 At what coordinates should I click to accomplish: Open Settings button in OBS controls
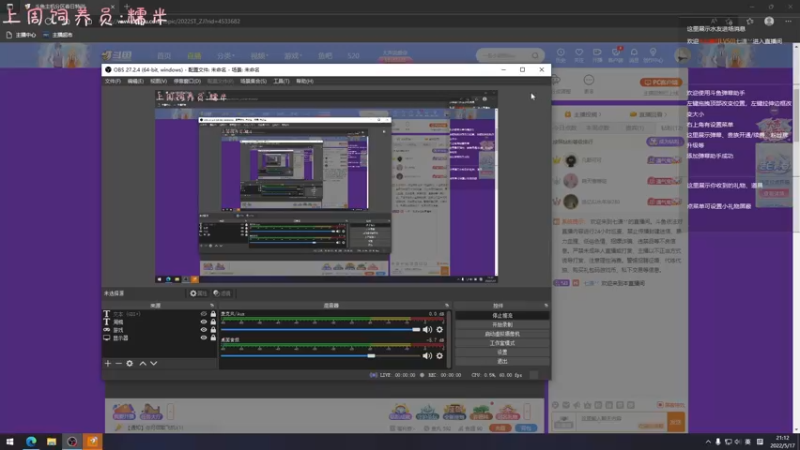(x=502, y=352)
